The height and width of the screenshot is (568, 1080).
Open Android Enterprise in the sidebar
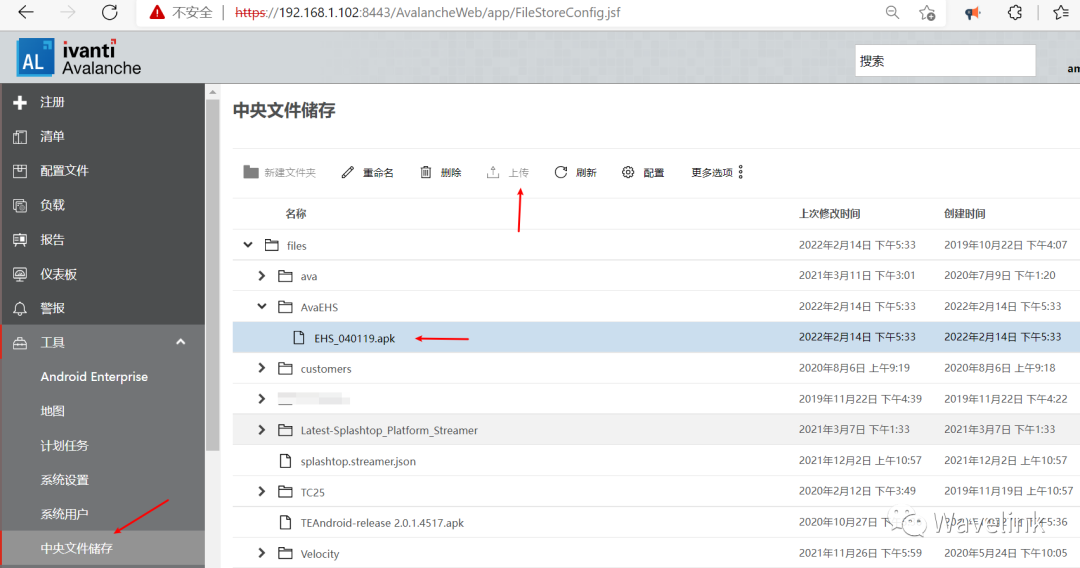(94, 377)
